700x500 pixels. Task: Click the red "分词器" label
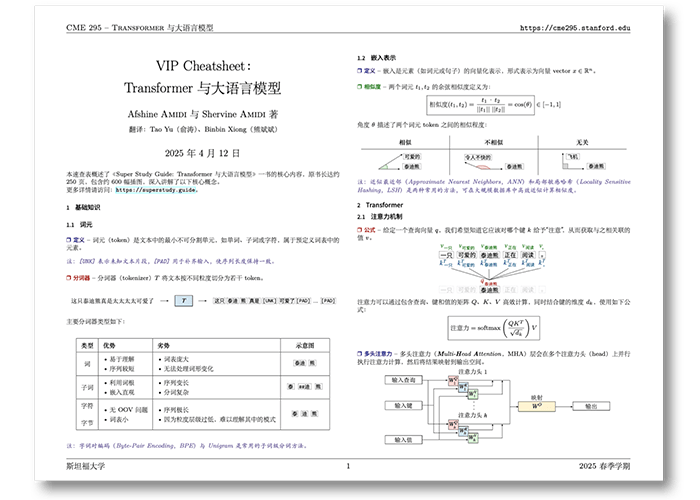click(x=81, y=278)
